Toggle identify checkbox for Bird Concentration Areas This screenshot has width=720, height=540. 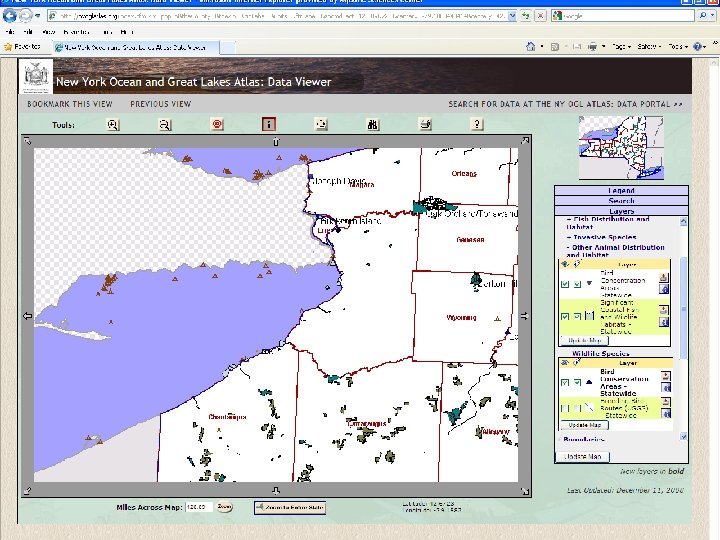(x=577, y=284)
